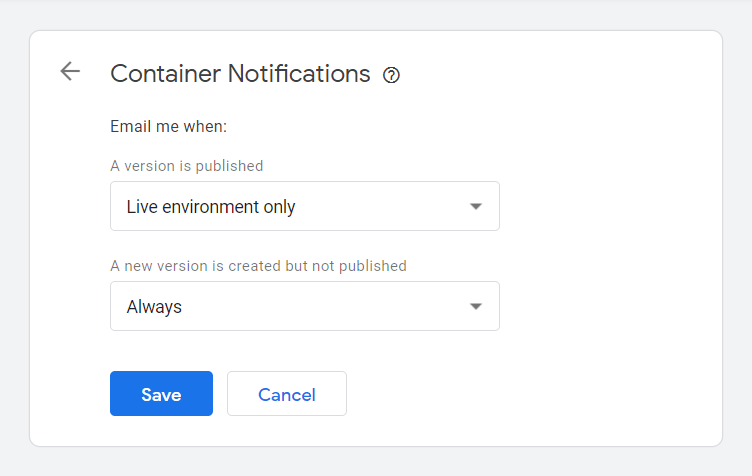
Task: Open help via the question mark icon
Action: [x=391, y=75]
